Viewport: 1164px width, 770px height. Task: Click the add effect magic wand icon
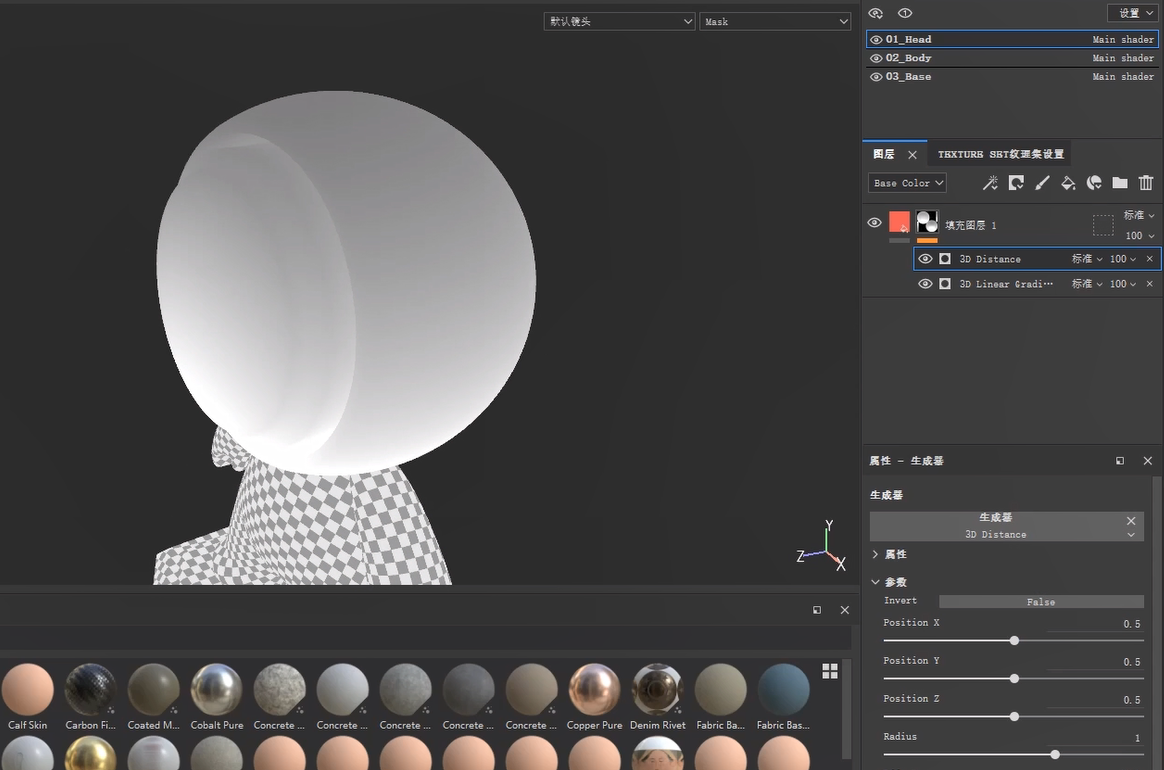(x=990, y=183)
